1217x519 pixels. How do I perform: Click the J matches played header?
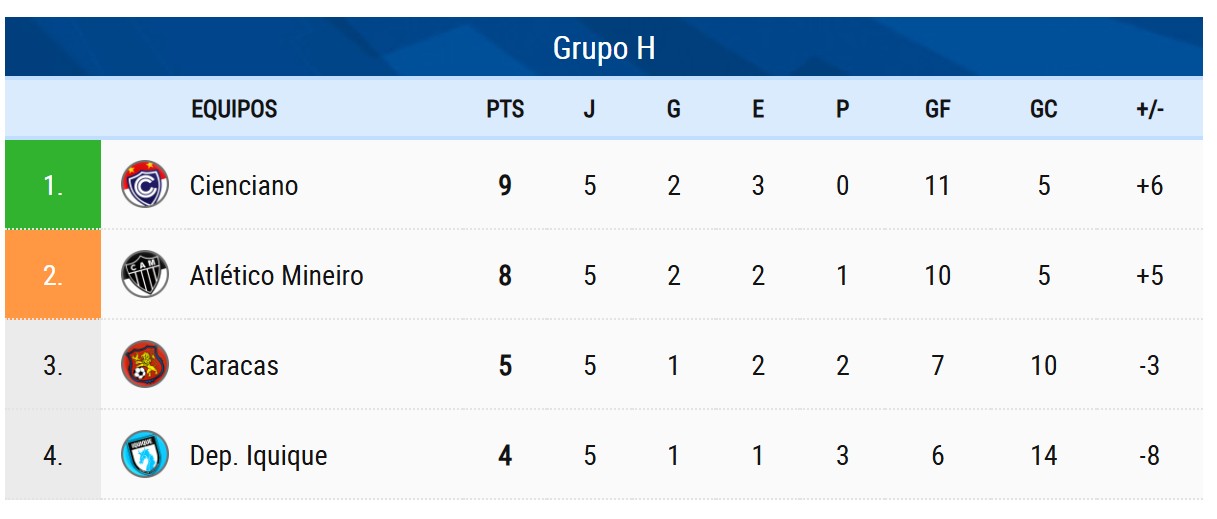590,109
